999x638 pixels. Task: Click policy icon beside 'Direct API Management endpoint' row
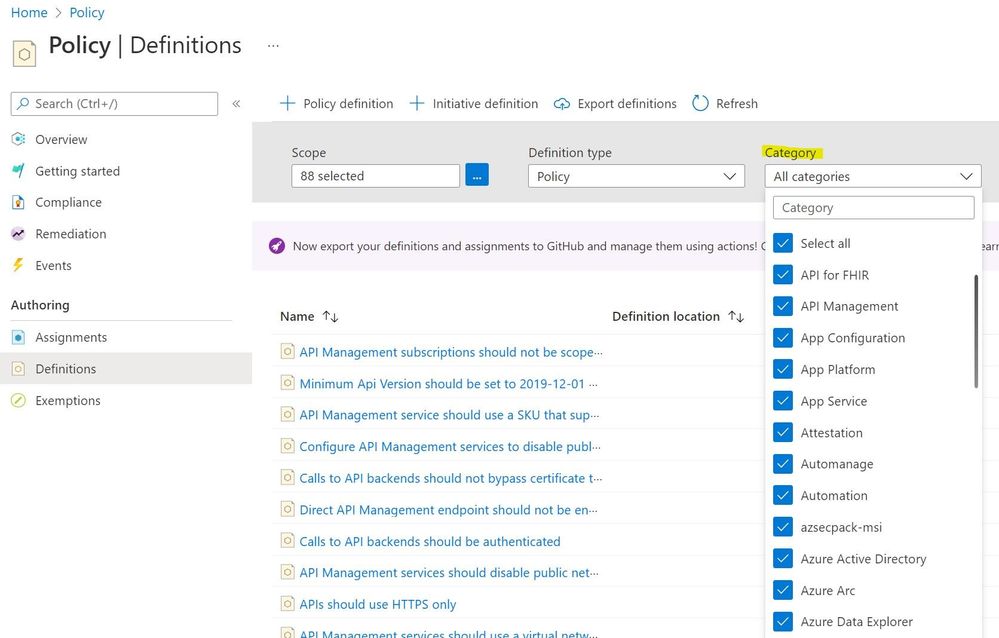pos(287,509)
